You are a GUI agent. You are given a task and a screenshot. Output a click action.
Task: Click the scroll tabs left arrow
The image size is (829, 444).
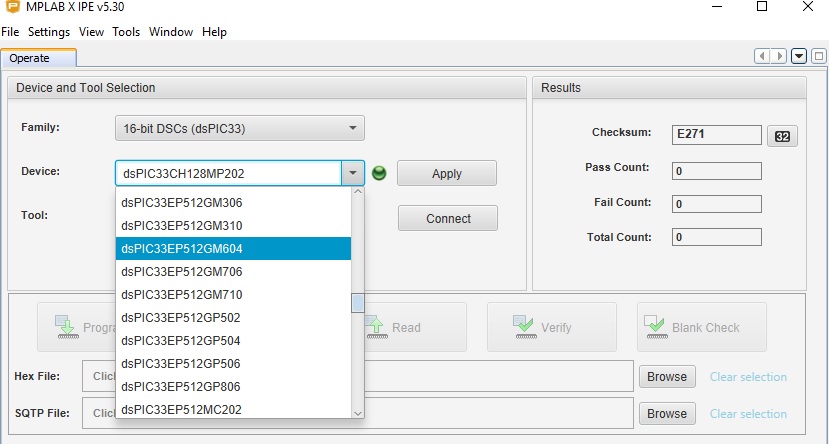pos(762,56)
